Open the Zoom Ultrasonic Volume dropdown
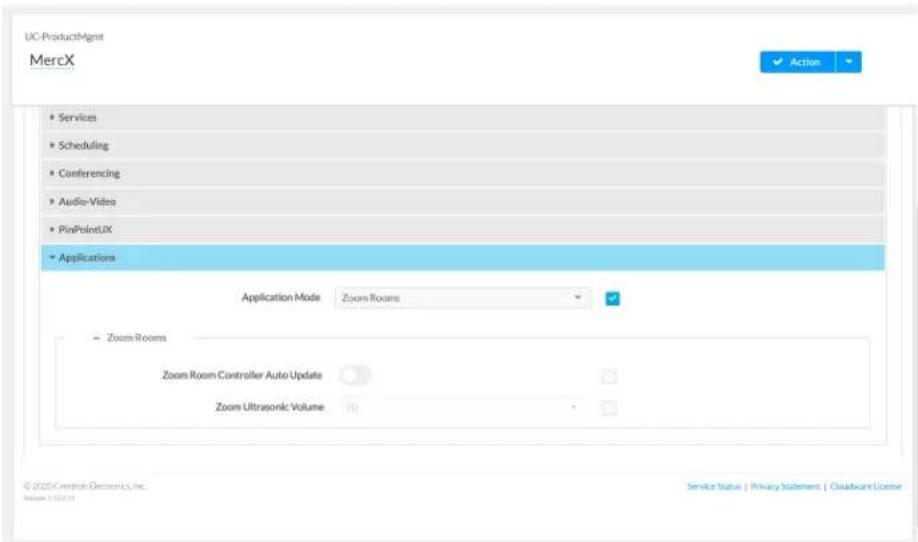The height and width of the screenshot is (542, 918). (x=463, y=407)
